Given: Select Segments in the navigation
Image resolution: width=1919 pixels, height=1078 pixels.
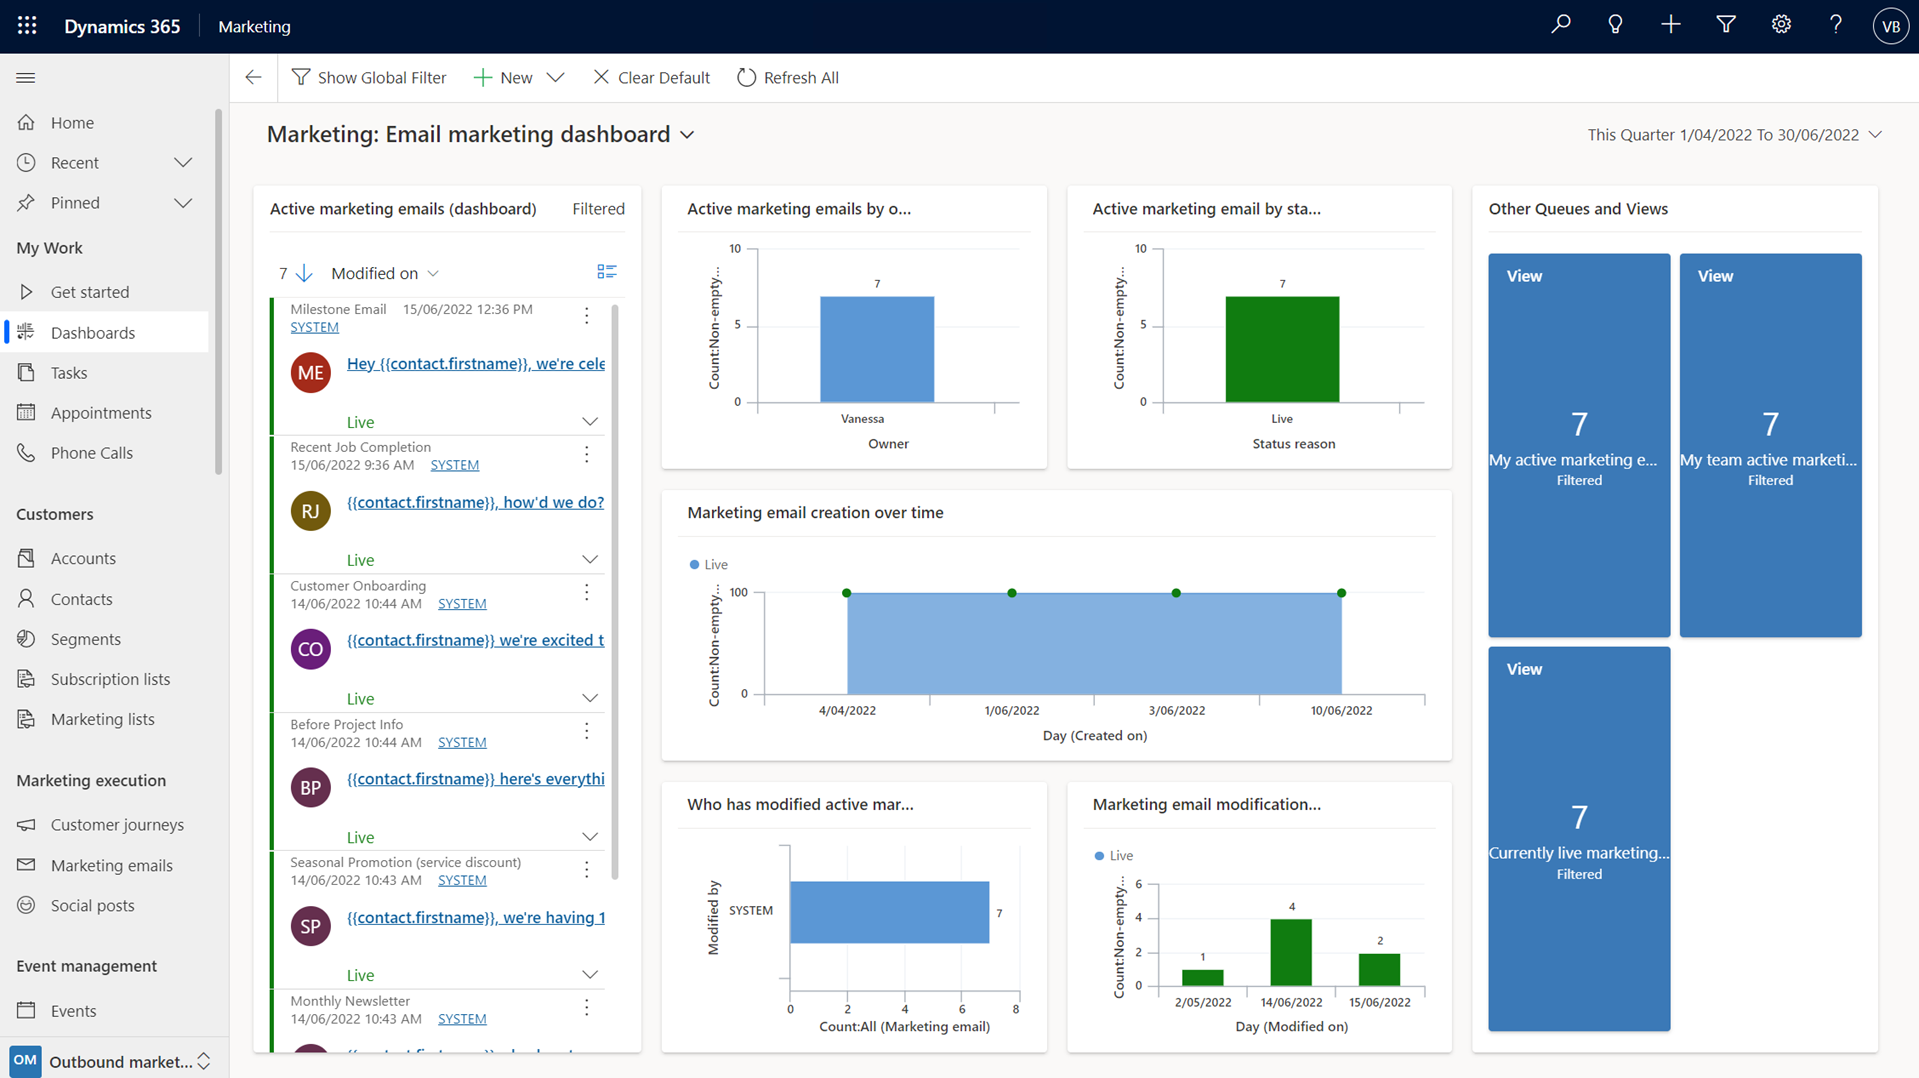Looking at the screenshot, I should [85, 639].
